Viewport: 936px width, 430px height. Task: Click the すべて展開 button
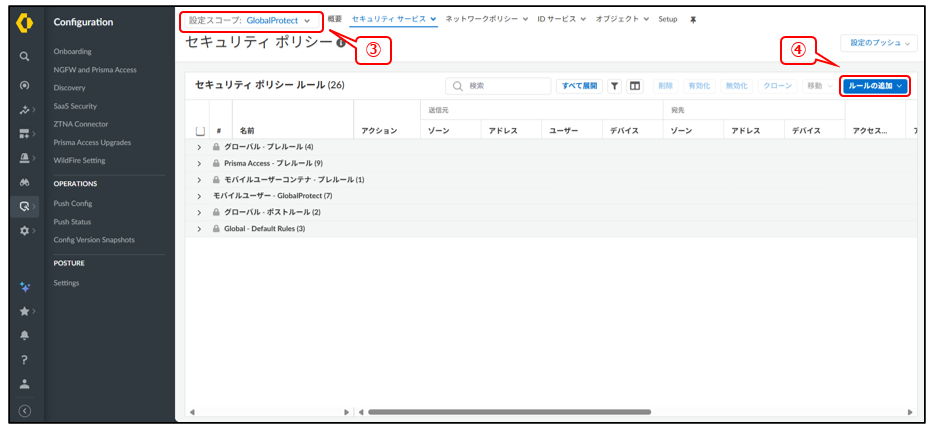pos(579,87)
